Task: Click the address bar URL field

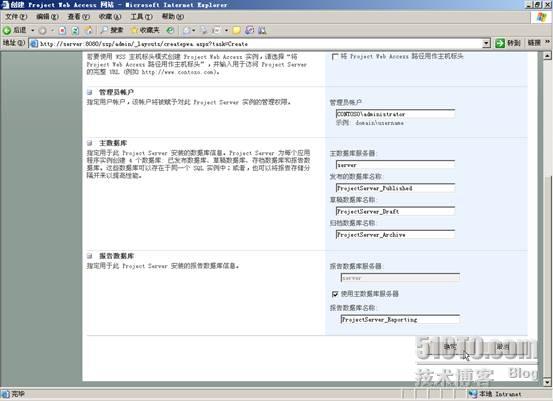Action: coord(260,44)
